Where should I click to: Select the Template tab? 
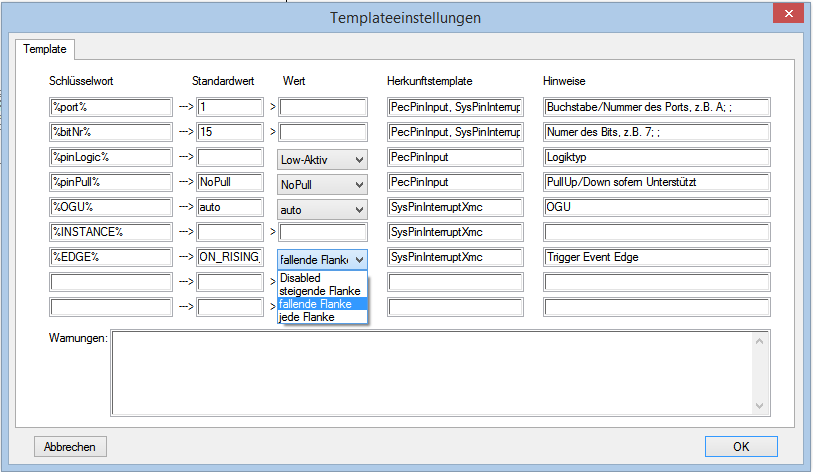click(x=44, y=48)
